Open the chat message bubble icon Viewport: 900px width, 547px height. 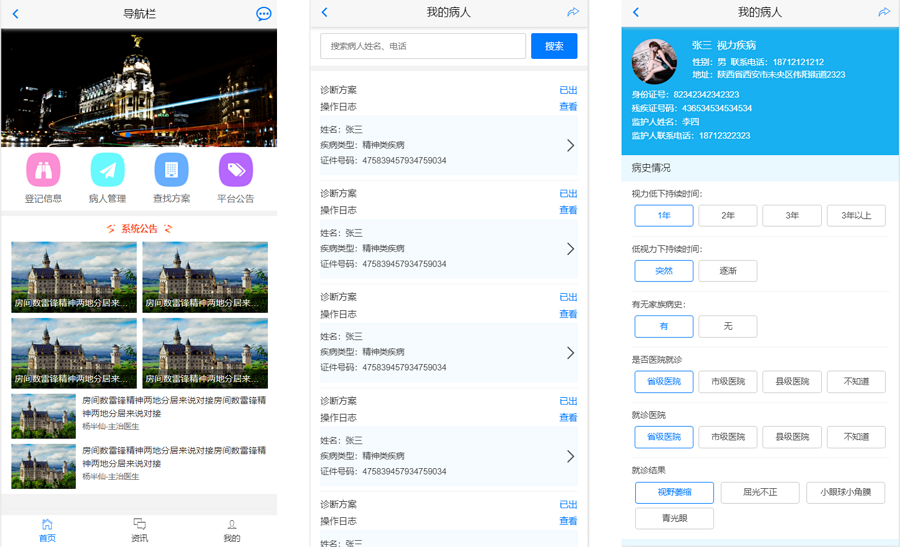[263, 14]
